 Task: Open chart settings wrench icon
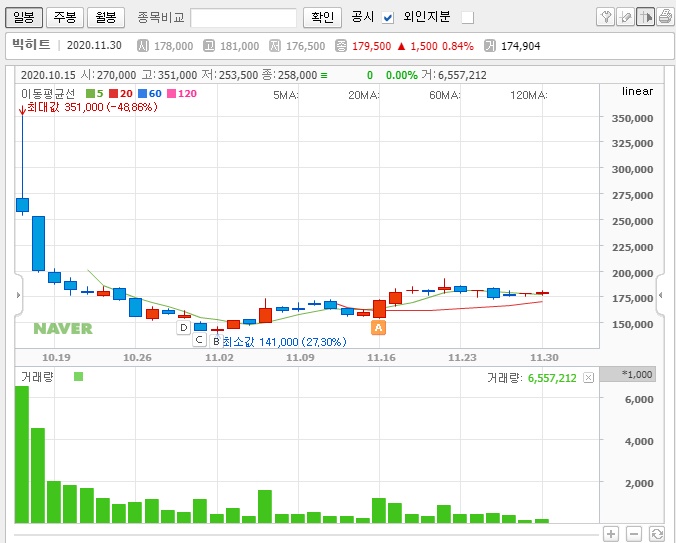(605, 18)
